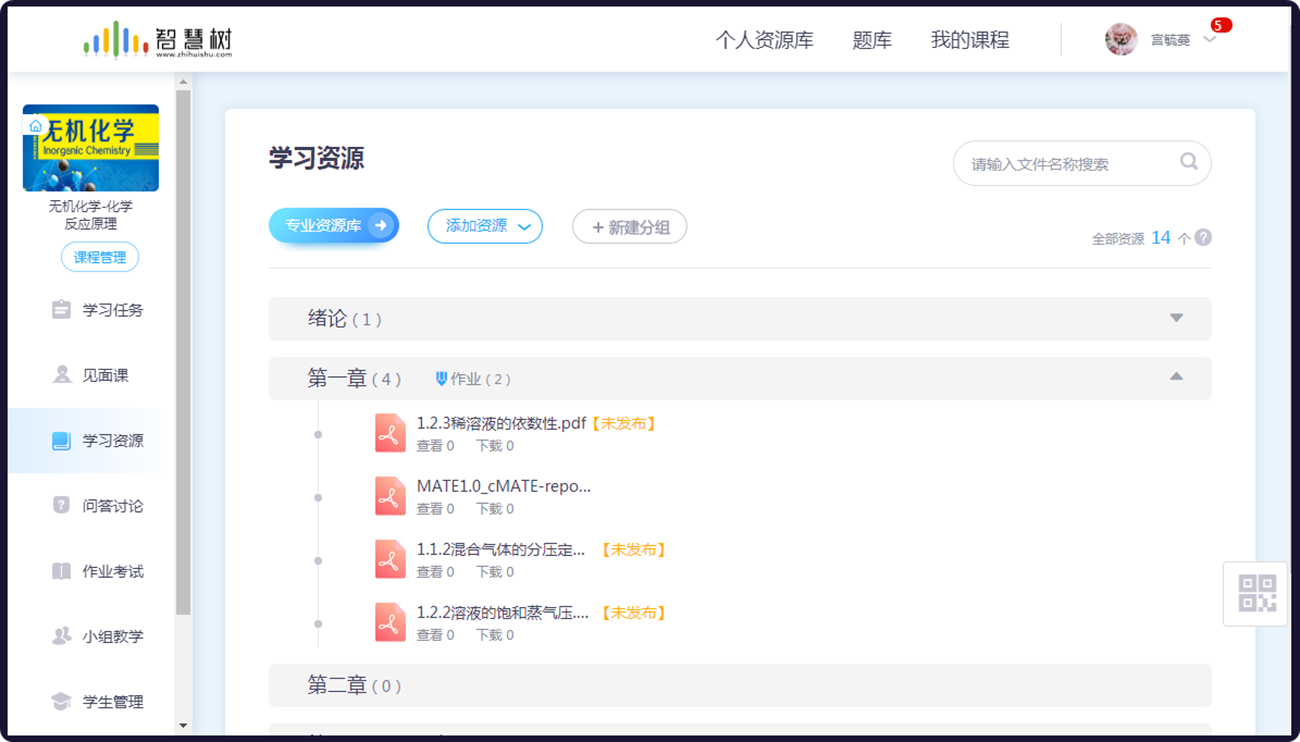Open the QR code panel on the right
The image size is (1300, 742).
[x=1256, y=591]
